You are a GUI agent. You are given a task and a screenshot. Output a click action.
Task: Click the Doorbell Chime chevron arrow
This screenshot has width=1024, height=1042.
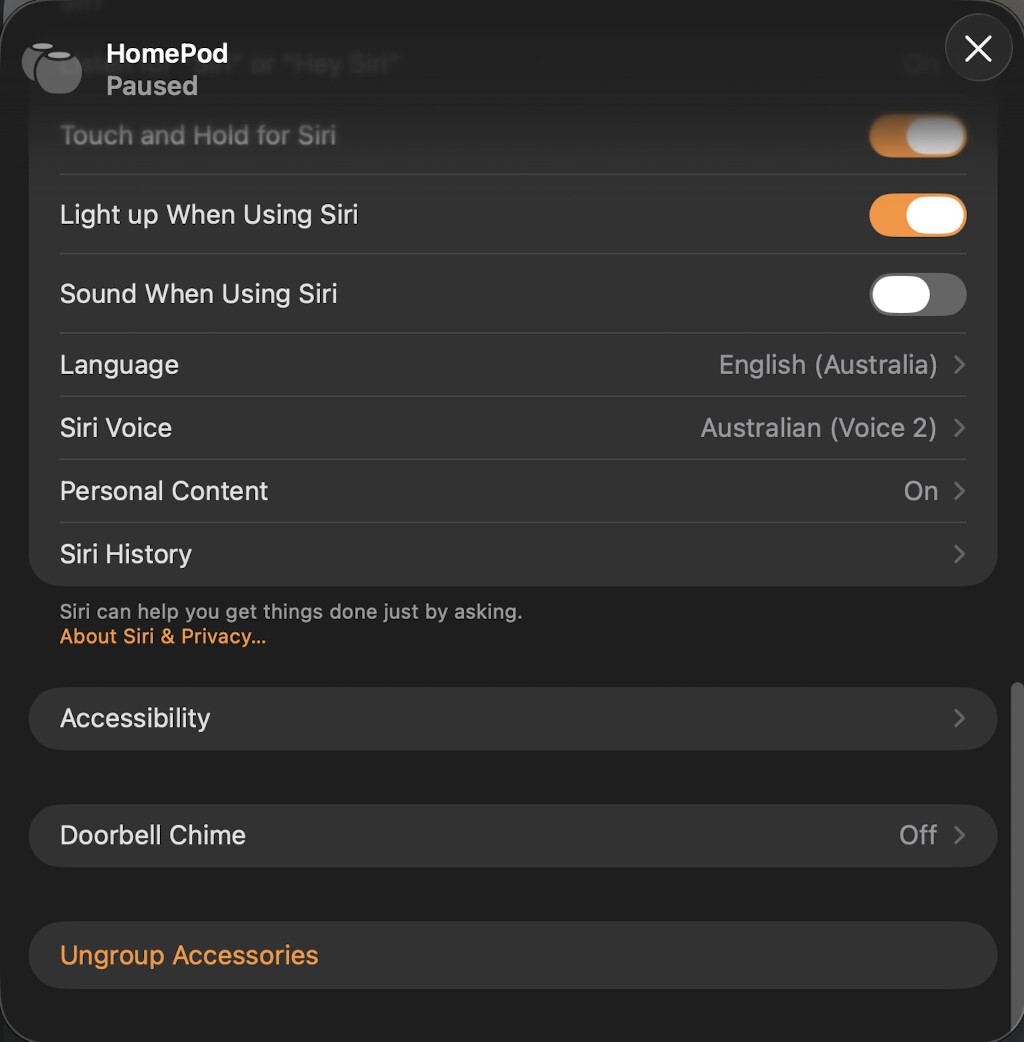point(959,835)
